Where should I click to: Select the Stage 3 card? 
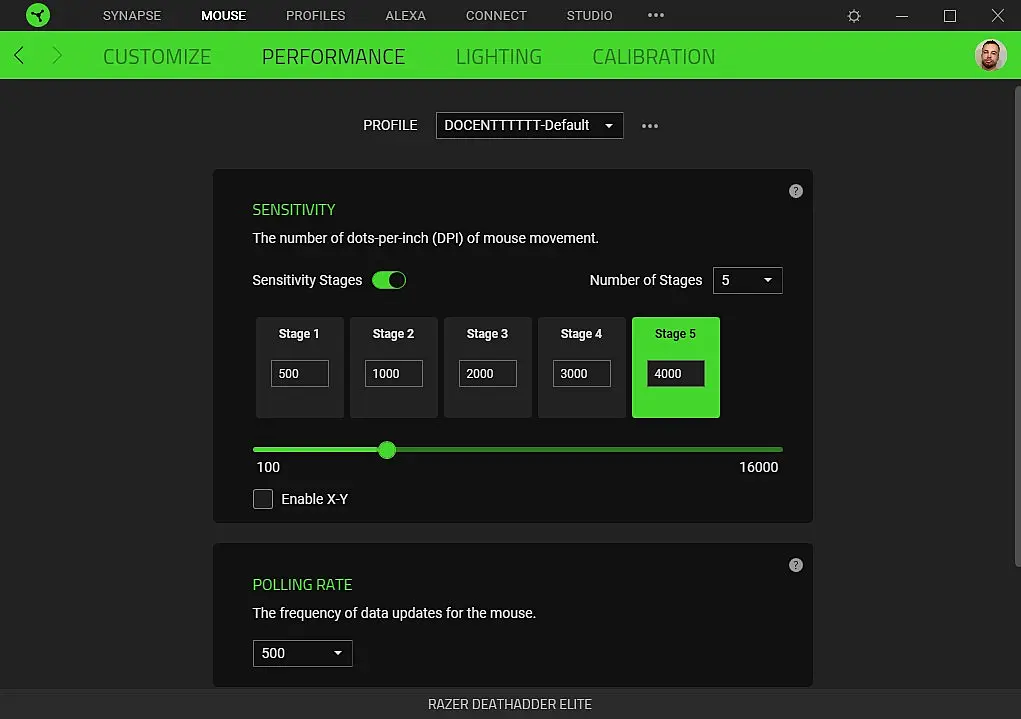point(488,367)
